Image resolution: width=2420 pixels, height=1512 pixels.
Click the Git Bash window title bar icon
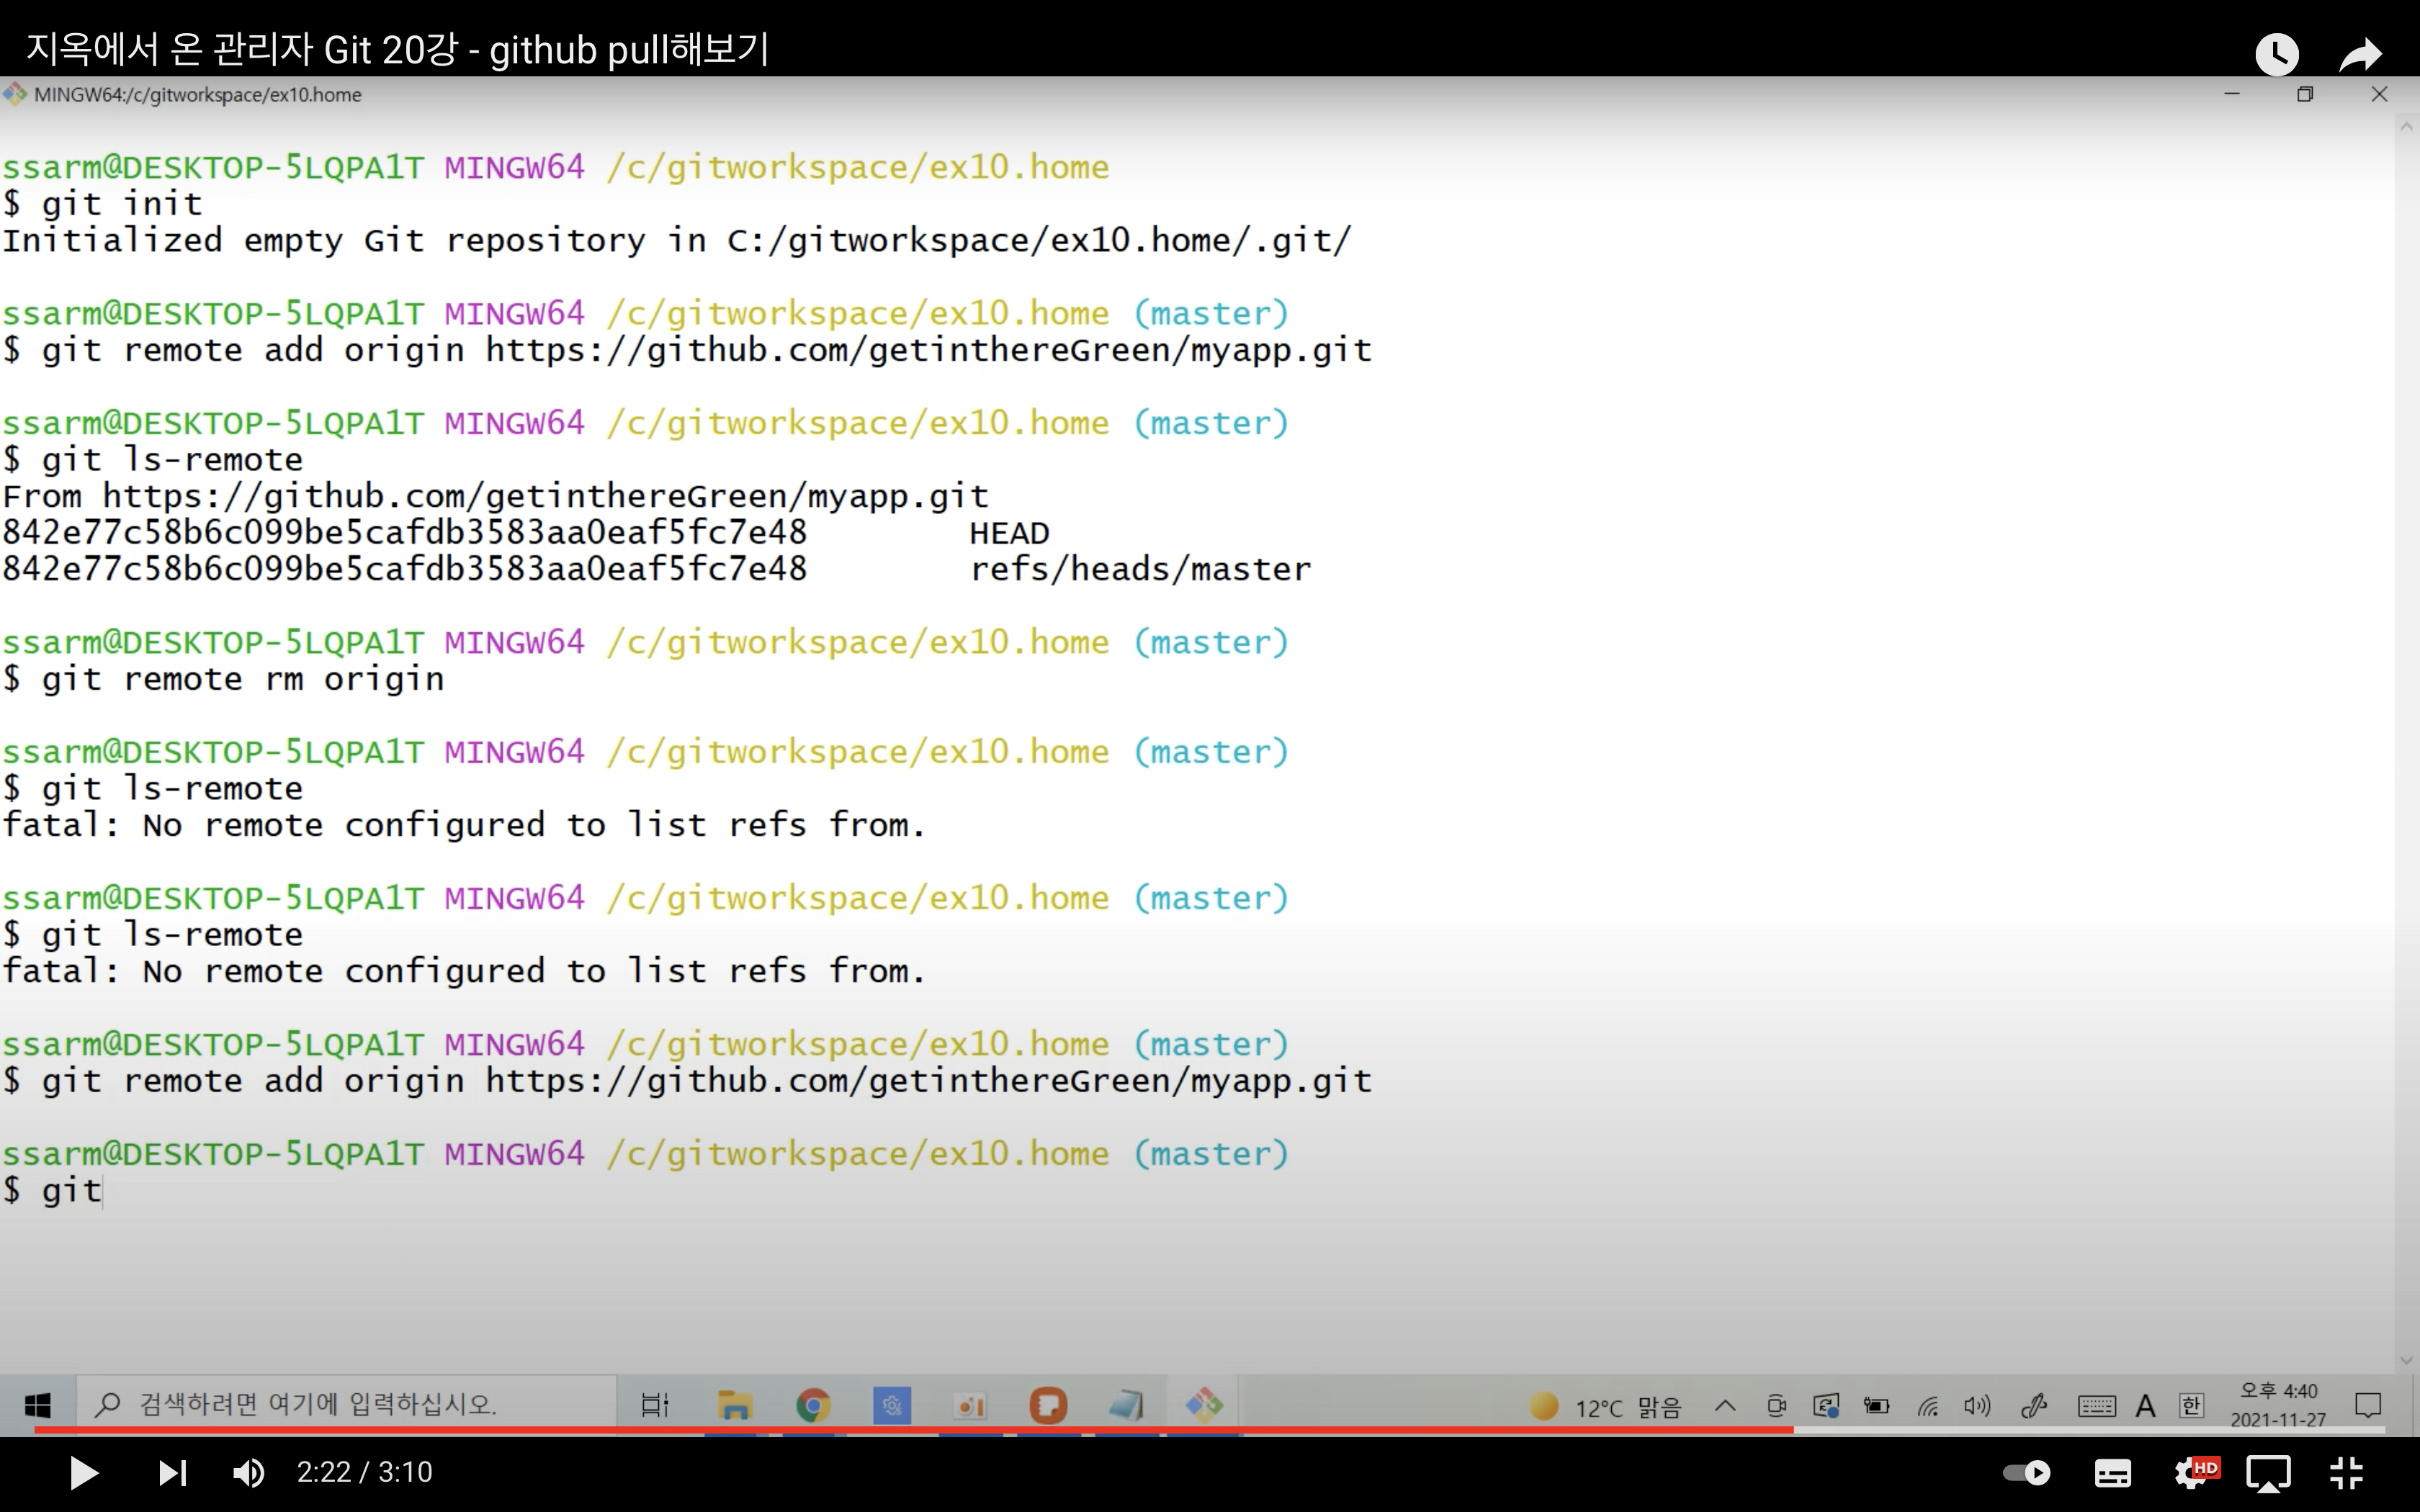tap(15, 94)
